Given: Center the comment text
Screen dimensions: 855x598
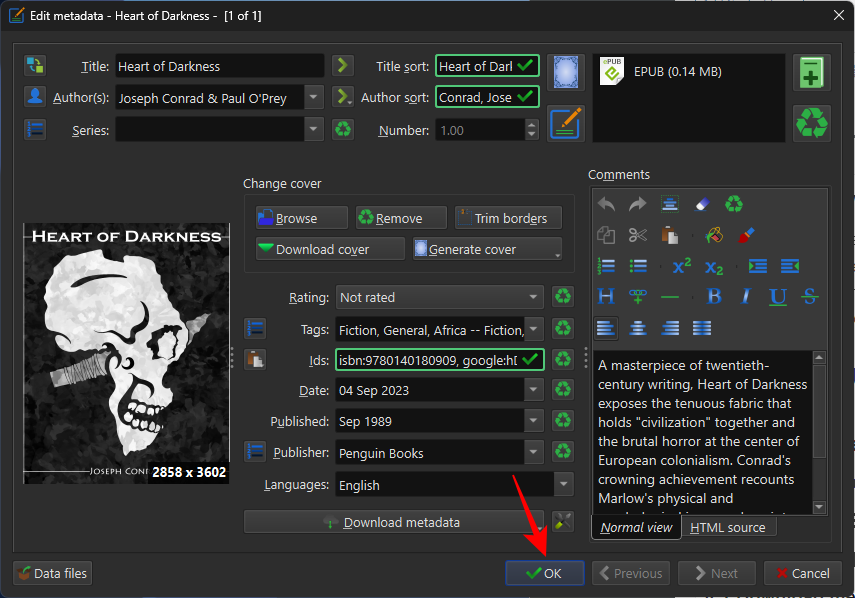Looking at the screenshot, I should pyautogui.click(x=637, y=328).
